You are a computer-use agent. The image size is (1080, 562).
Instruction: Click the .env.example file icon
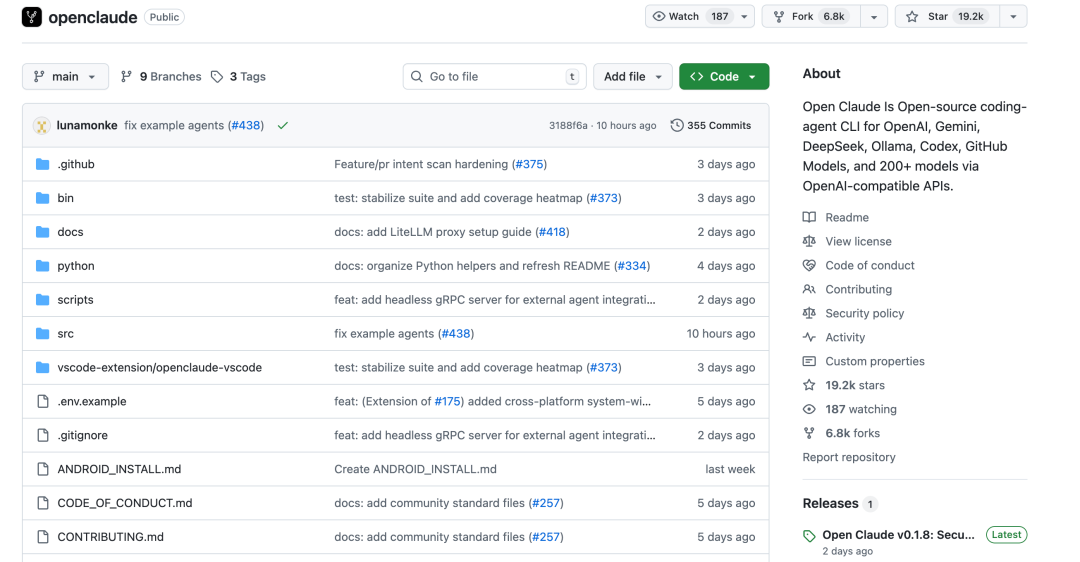coord(42,402)
